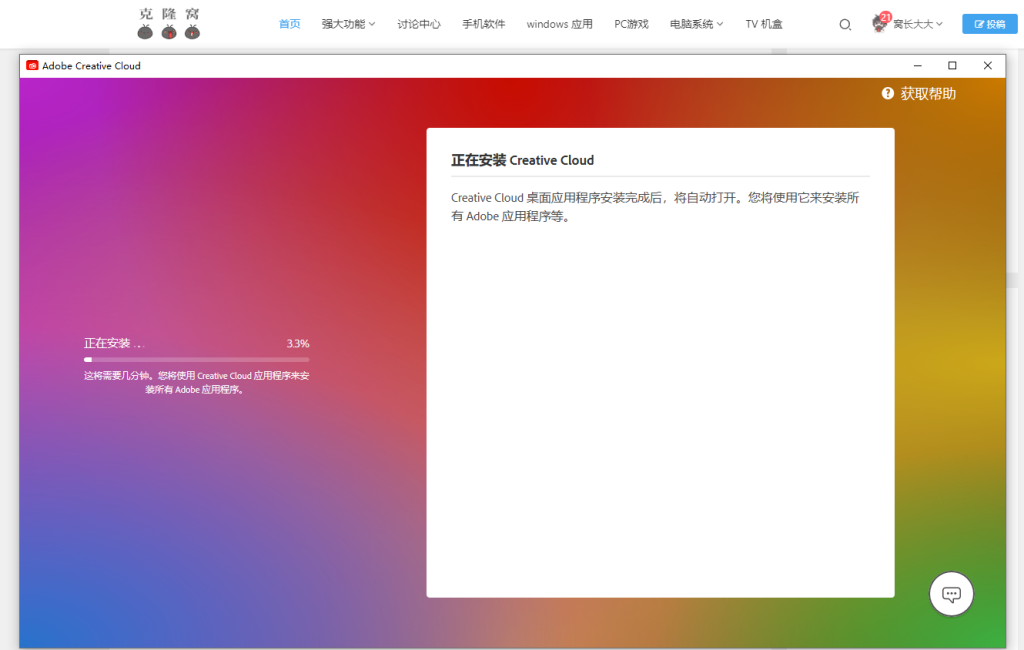Open the 窝长大大 user dropdown
Screen dimensions: 1024x650
pyautogui.click(x=918, y=24)
